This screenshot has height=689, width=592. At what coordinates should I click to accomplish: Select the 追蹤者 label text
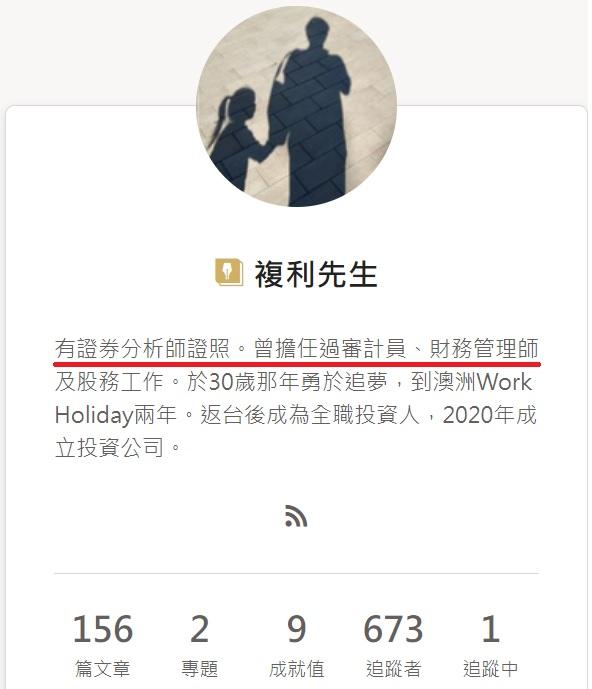[x=393, y=669]
